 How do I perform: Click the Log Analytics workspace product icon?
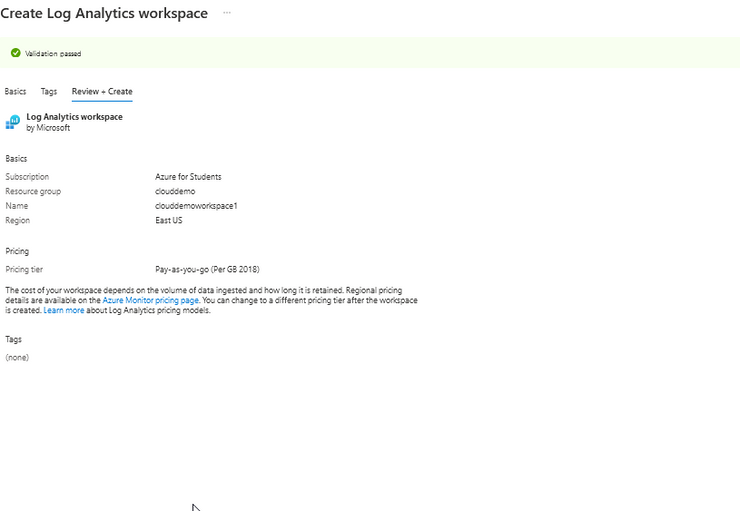tap(13, 122)
